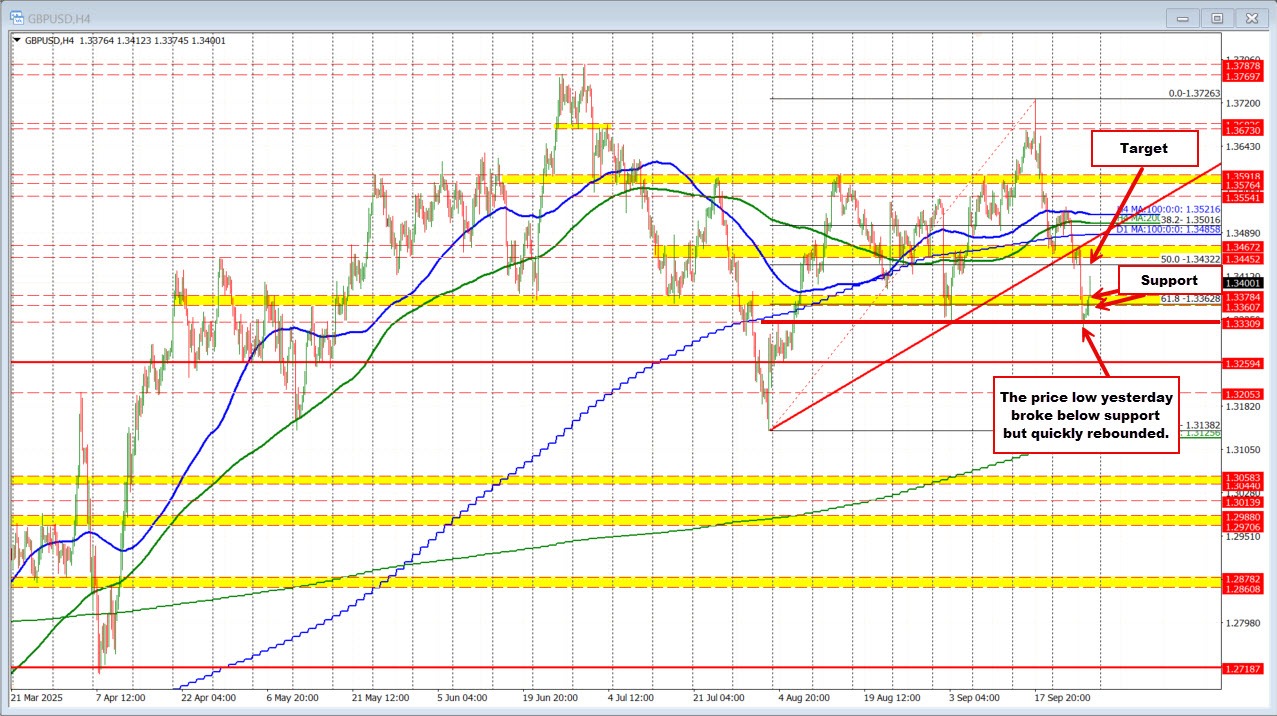Click the 'price low yesterday broke below support' text box

click(x=1086, y=414)
